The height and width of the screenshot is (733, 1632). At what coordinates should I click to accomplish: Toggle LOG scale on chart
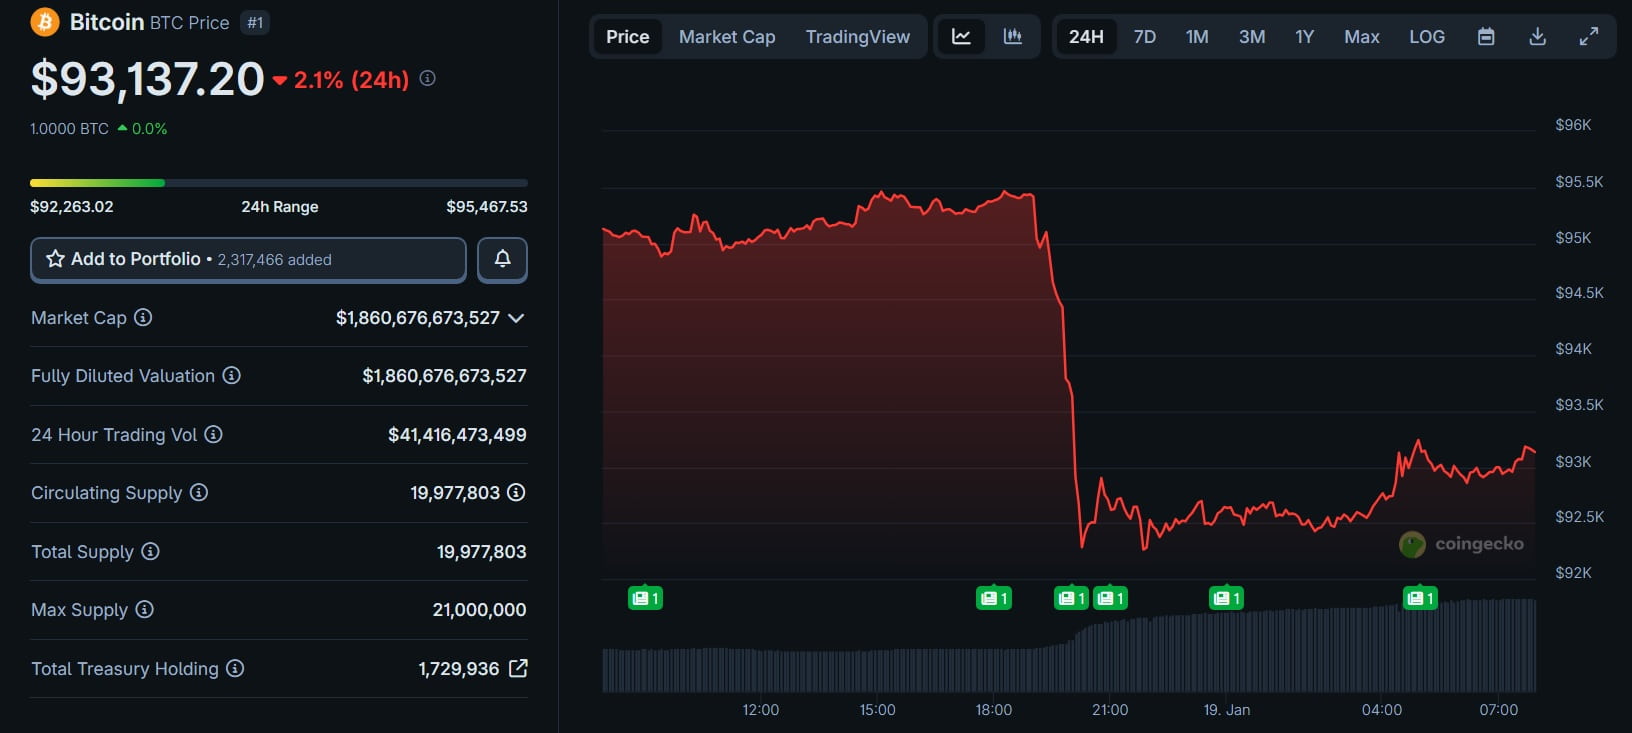coord(1427,37)
